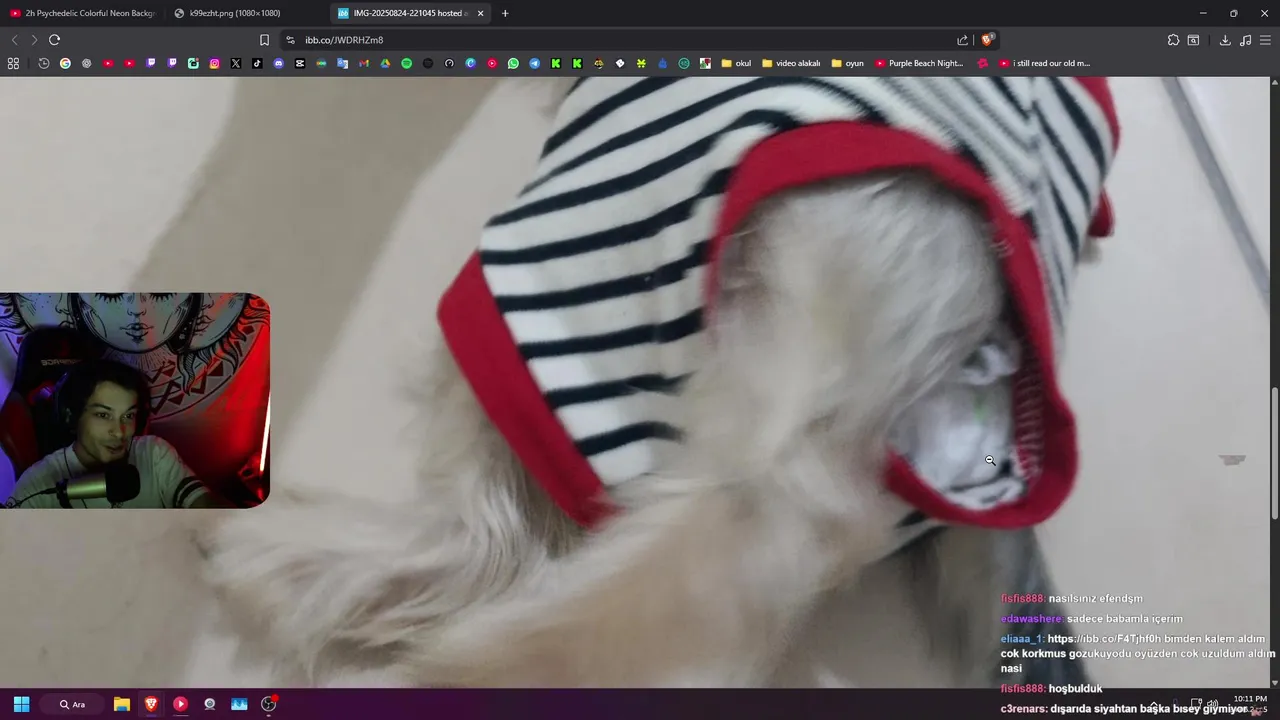This screenshot has height=720, width=1280.
Task: Bookmark this page
Action: point(264,40)
